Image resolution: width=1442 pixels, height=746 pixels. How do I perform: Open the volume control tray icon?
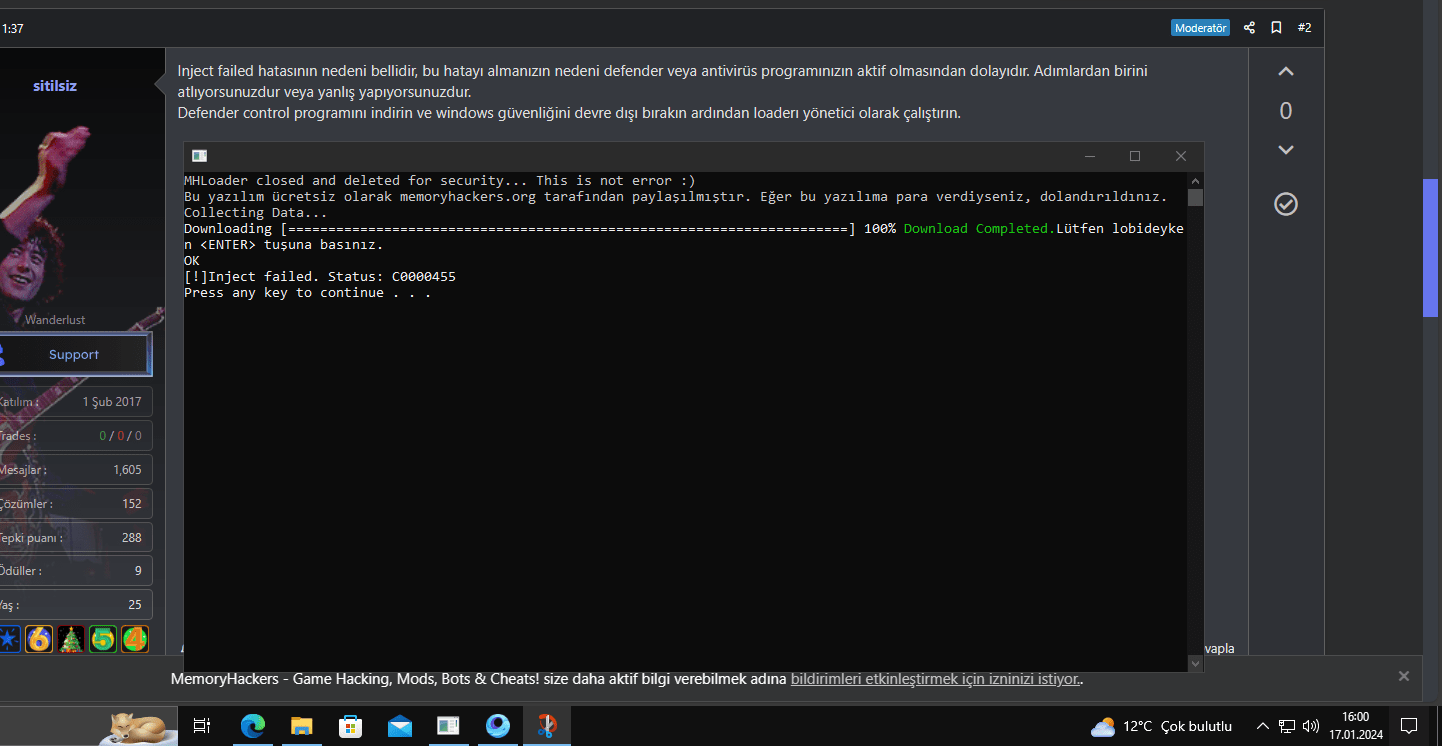1311,727
